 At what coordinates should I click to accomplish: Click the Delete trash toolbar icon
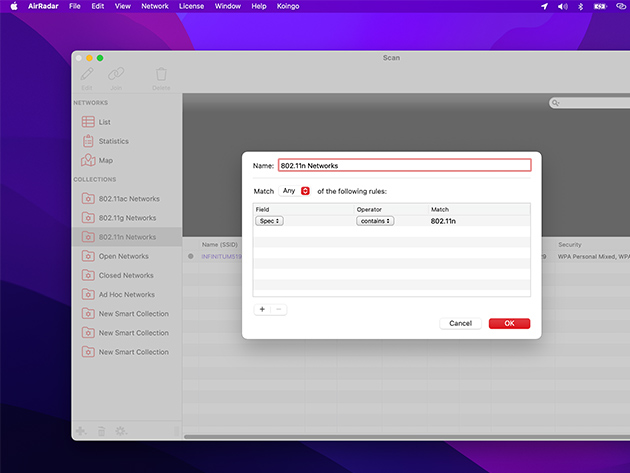tap(161, 75)
